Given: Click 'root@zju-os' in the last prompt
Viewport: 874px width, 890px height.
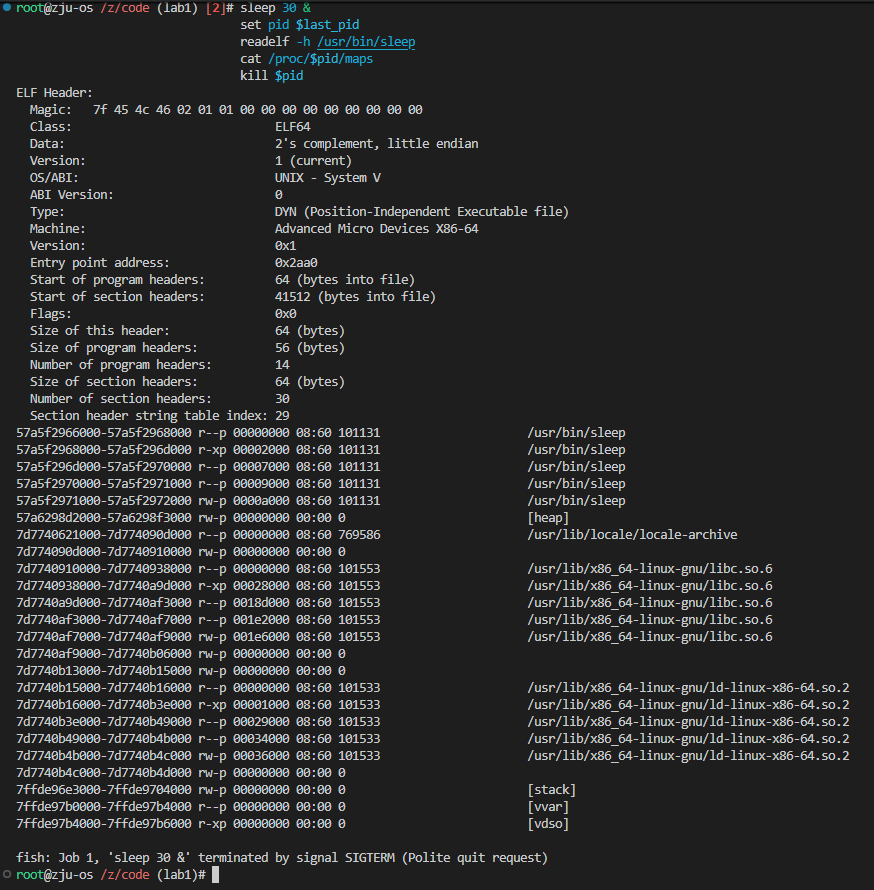Looking at the screenshot, I should coord(54,875).
